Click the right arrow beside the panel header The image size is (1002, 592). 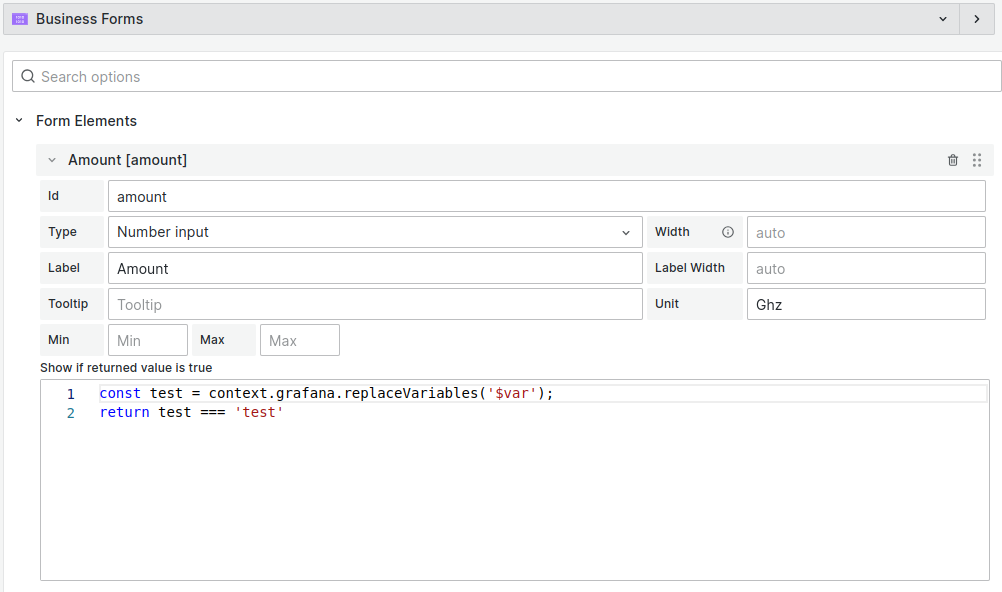976,19
